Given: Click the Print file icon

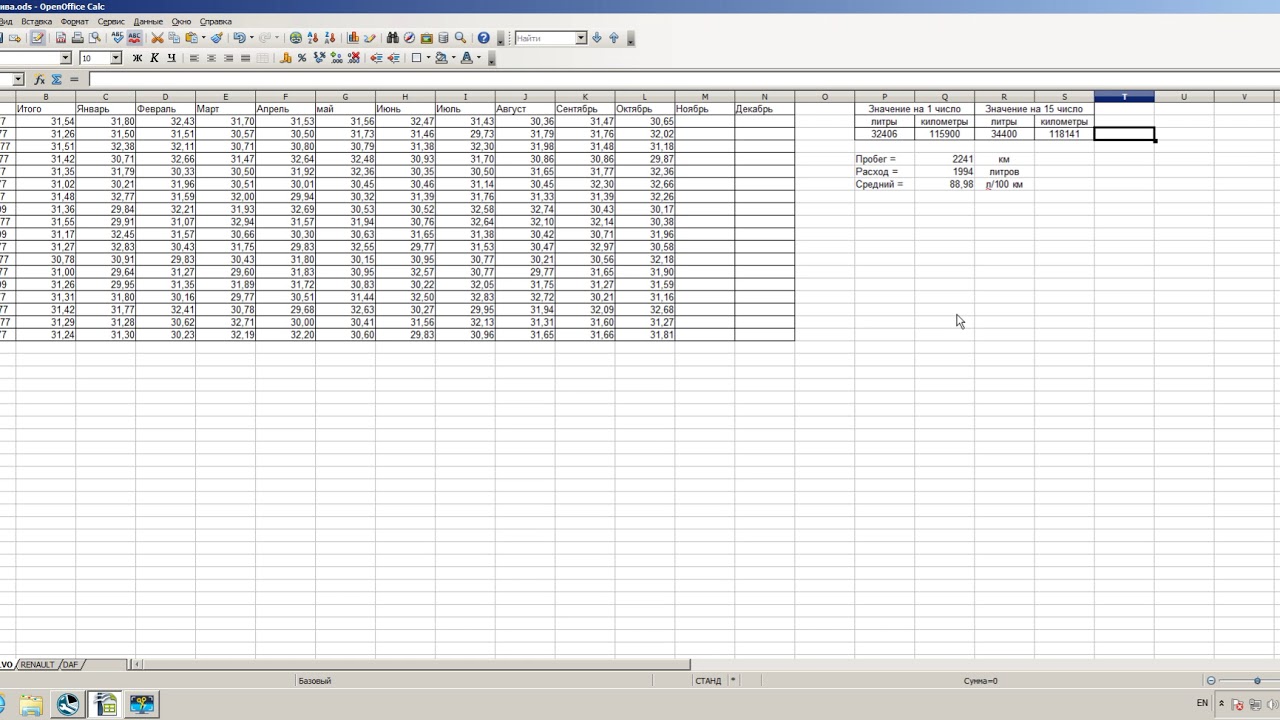Looking at the screenshot, I should tap(77, 38).
